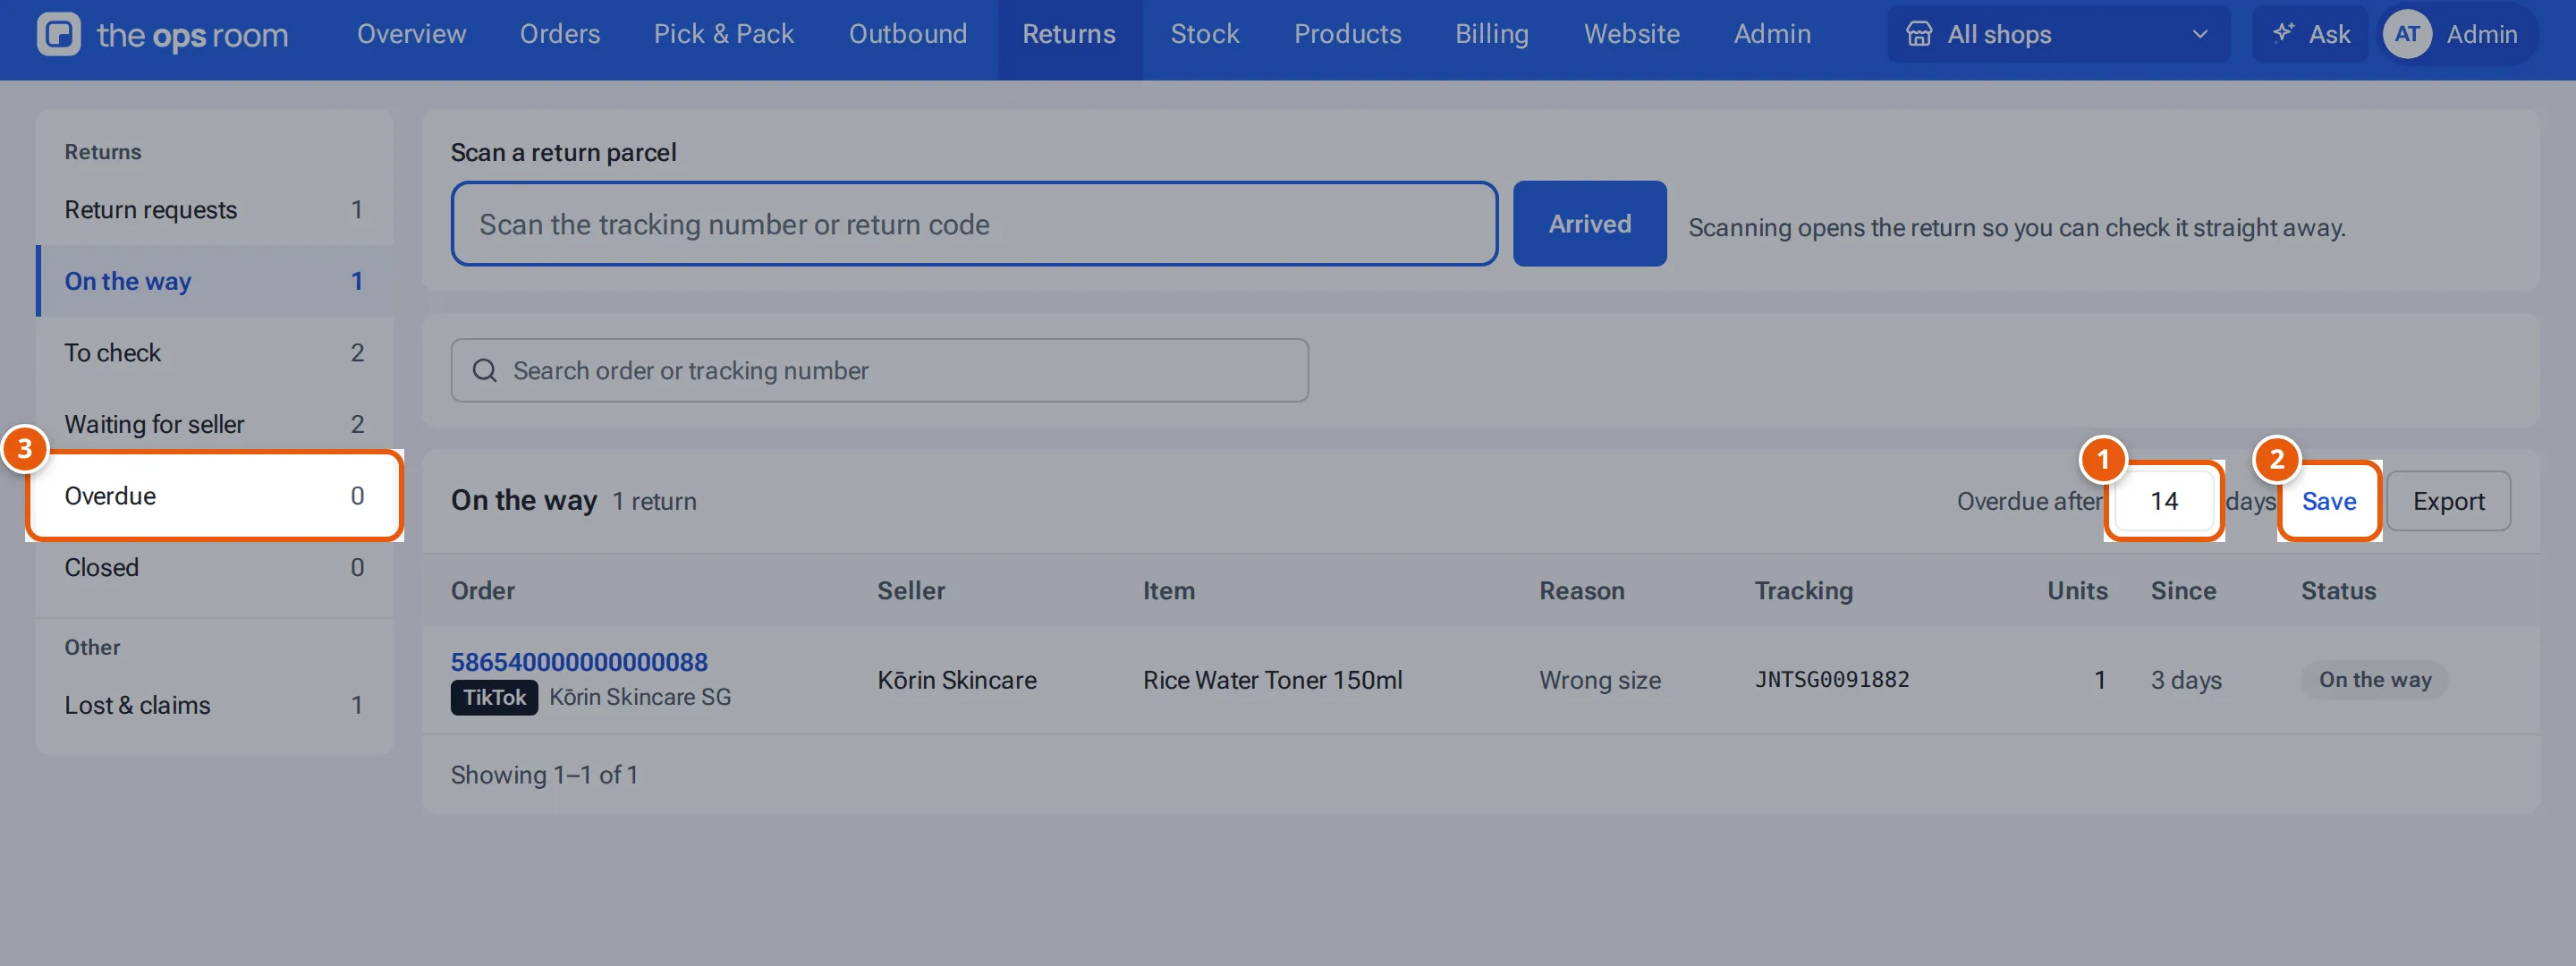Focus the scan tracking number field
The image size is (2576, 966).
974,224
